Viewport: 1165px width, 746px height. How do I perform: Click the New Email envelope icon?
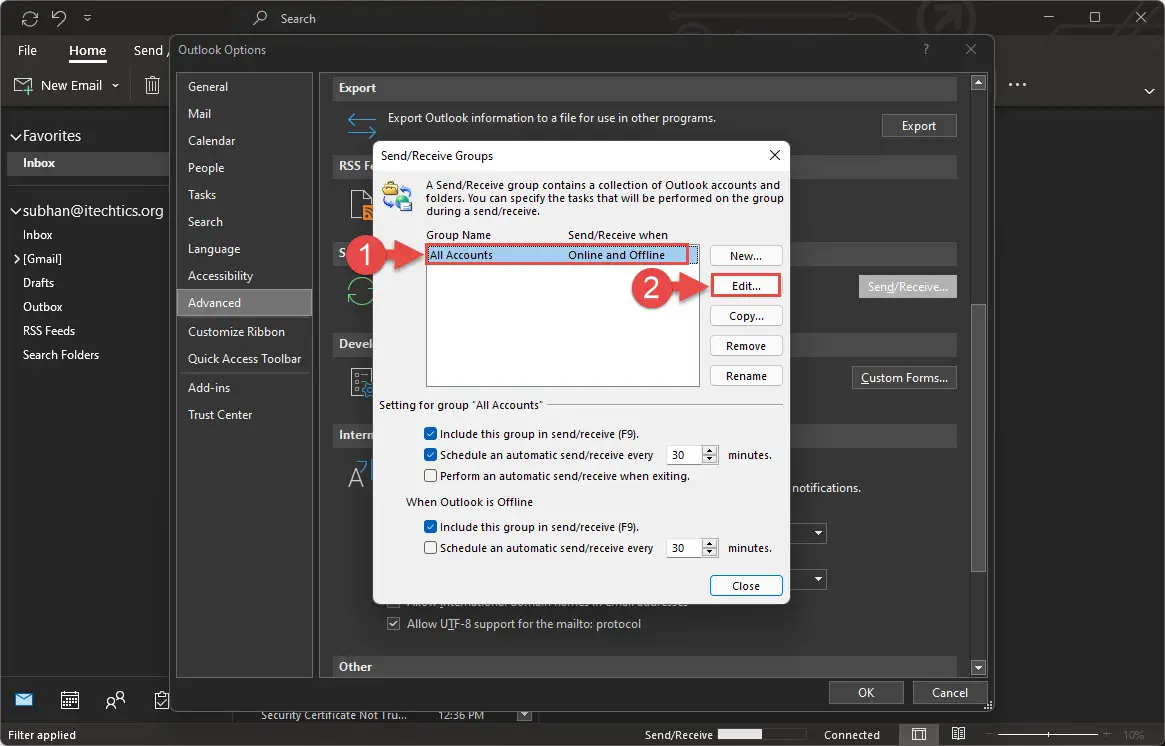click(x=24, y=85)
